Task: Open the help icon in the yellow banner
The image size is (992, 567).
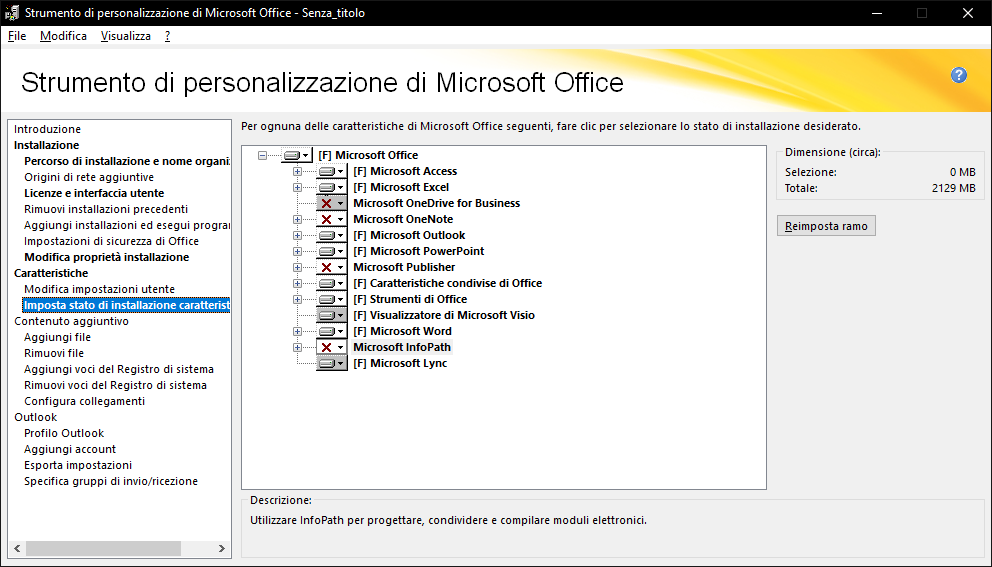Action: [x=958, y=75]
